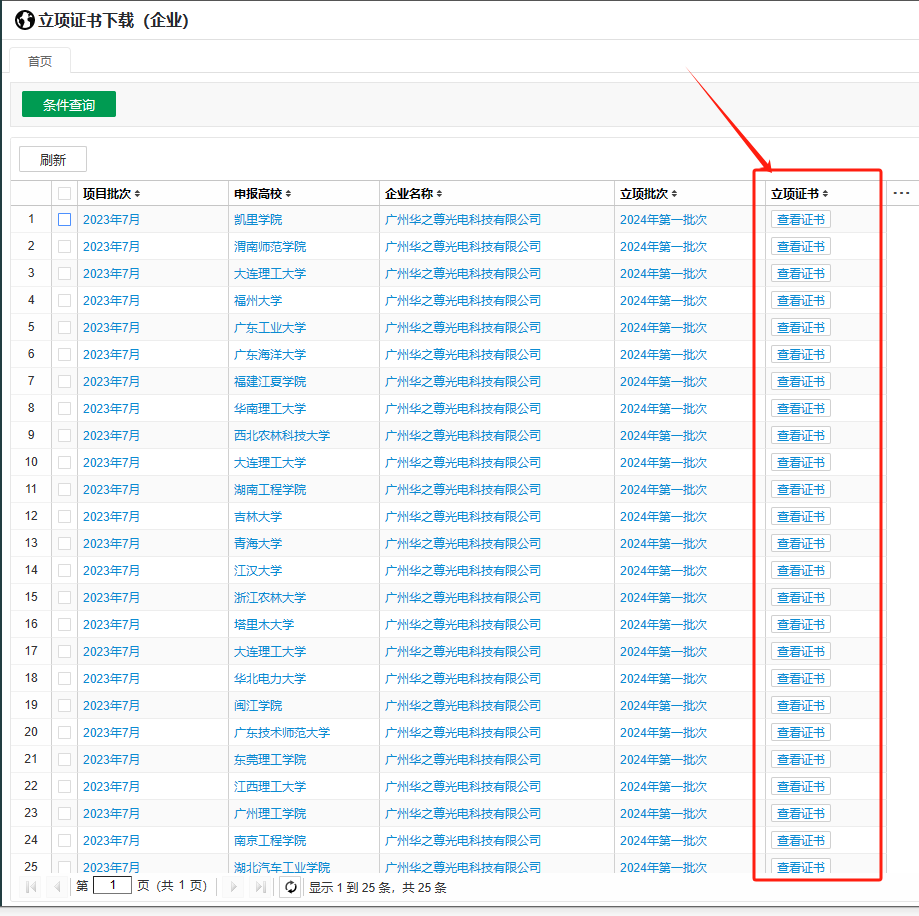Image resolution: width=919 pixels, height=916 pixels.
Task: Open the 吉林大学 link in row 12
Action: [x=258, y=516]
